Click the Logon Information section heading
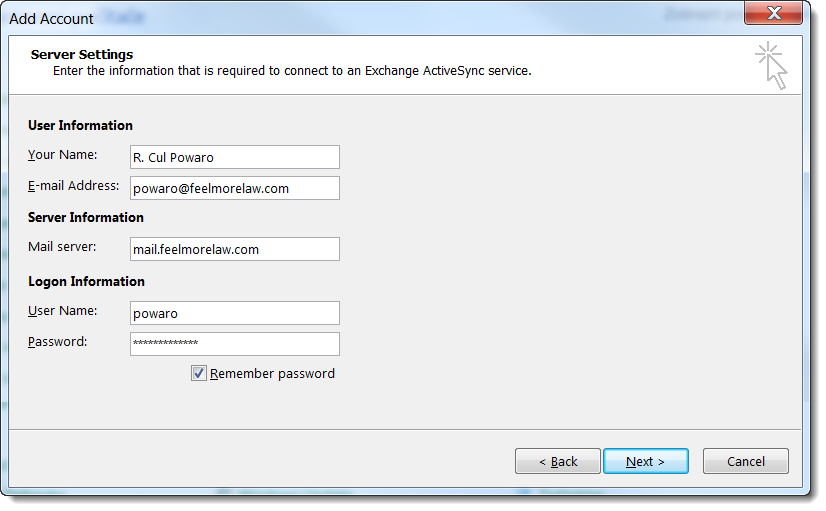This screenshot has width=826, height=511. pos(86,282)
